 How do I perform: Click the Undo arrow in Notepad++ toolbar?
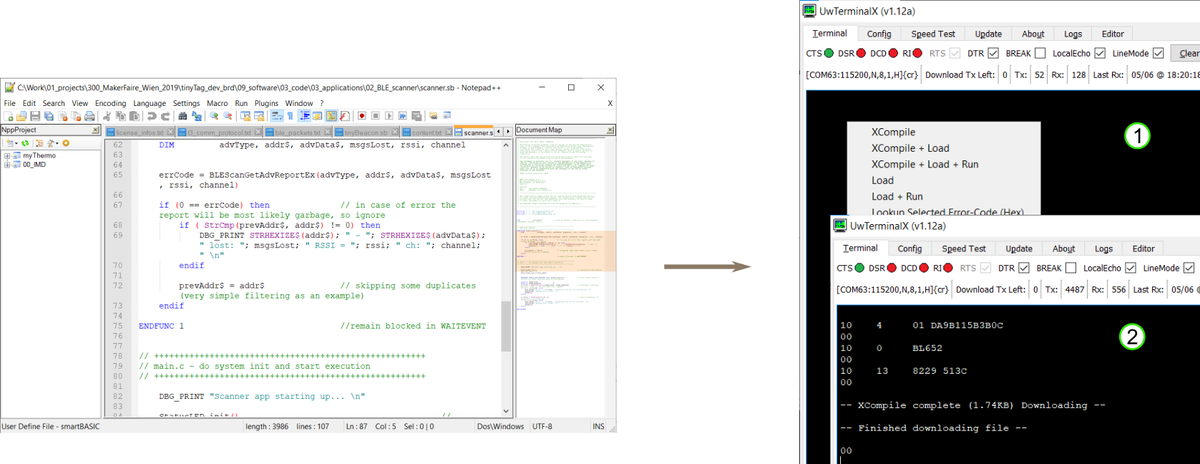coord(152,116)
